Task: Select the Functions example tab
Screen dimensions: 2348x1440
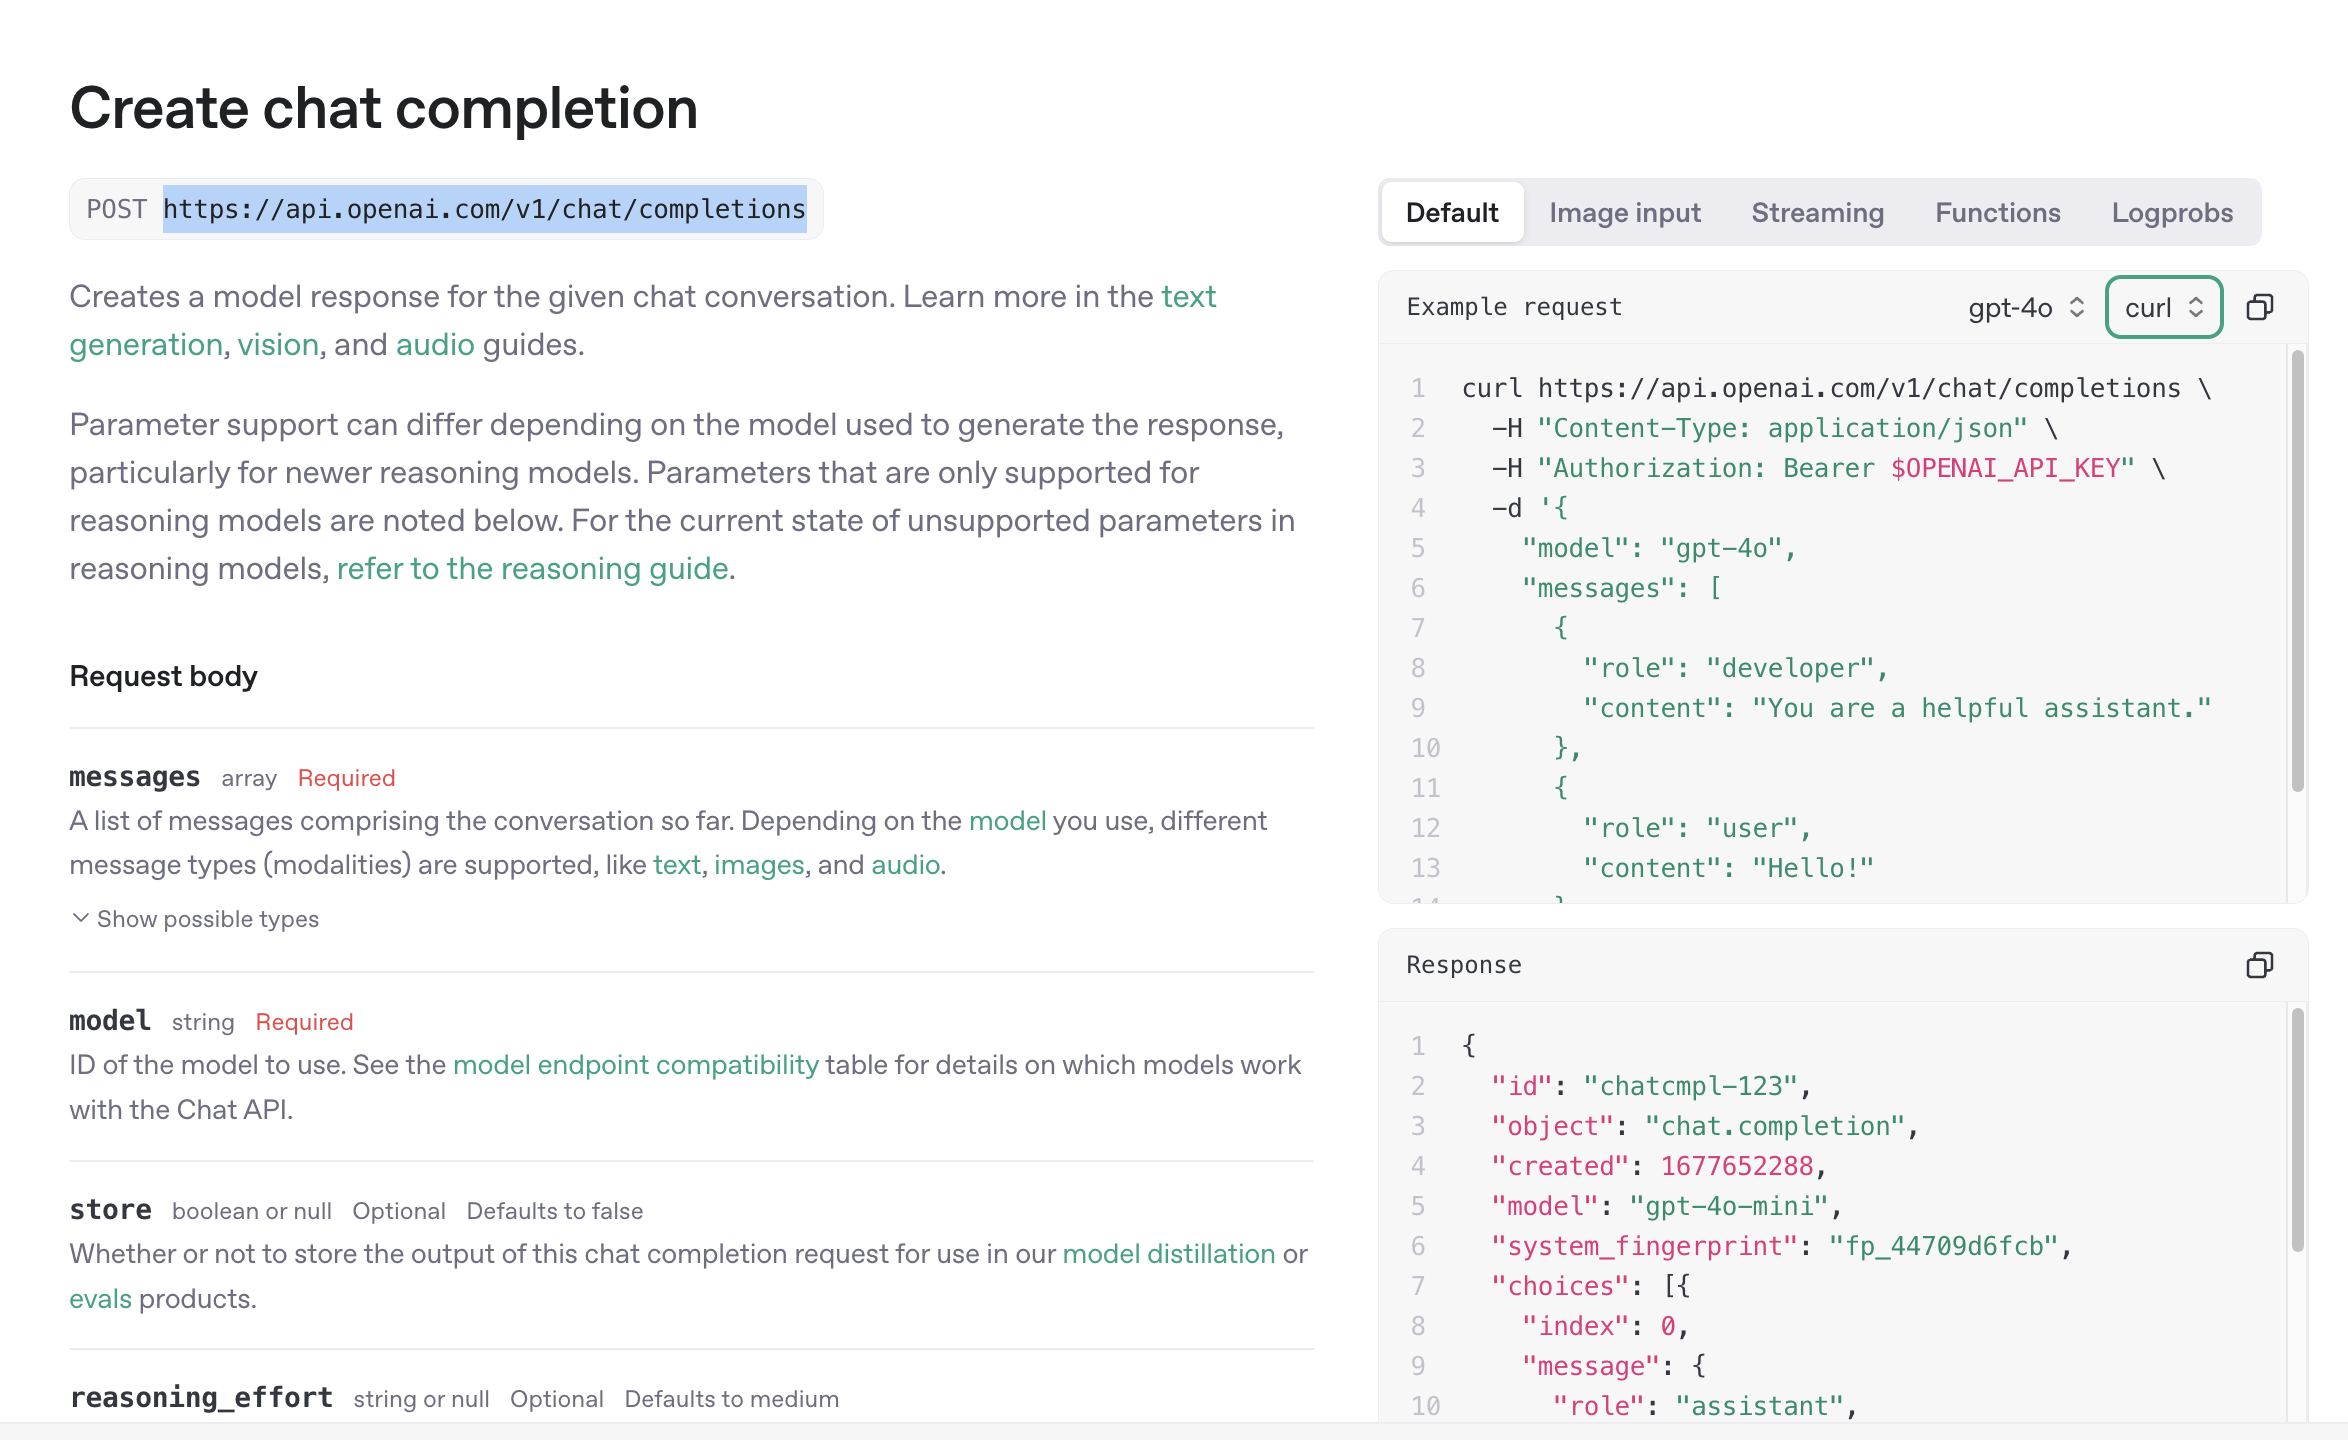Action: pyautogui.click(x=1997, y=213)
